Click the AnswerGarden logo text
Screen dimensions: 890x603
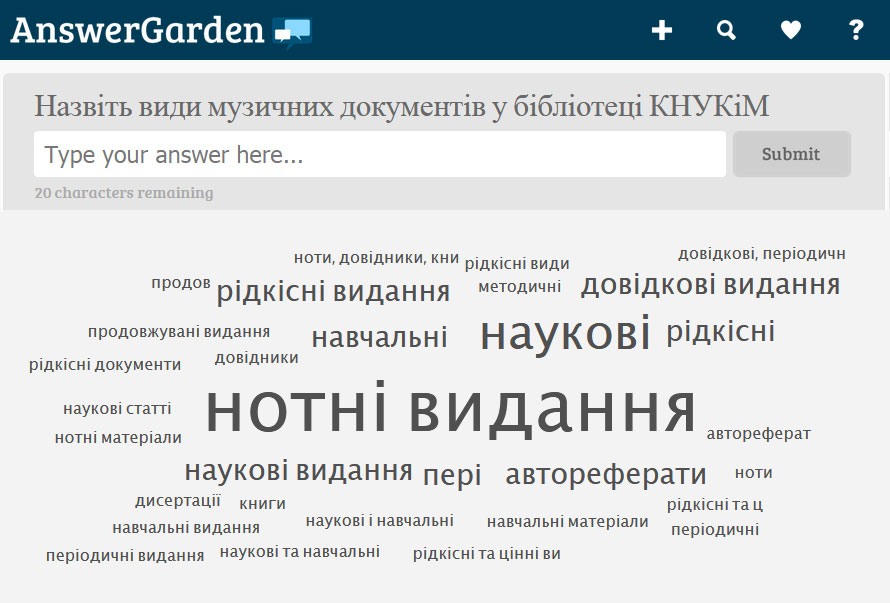click(137, 30)
